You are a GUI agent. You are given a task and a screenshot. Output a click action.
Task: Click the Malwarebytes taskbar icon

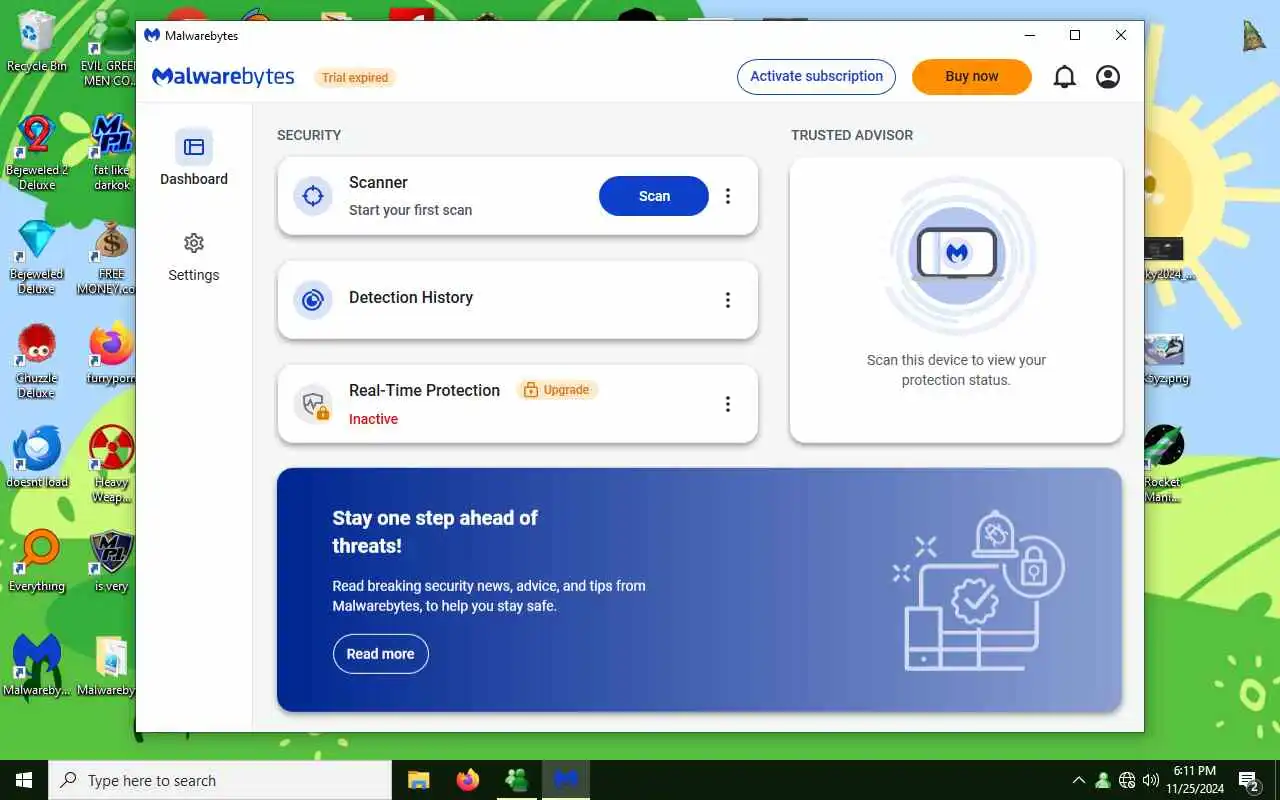[x=566, y=780]
